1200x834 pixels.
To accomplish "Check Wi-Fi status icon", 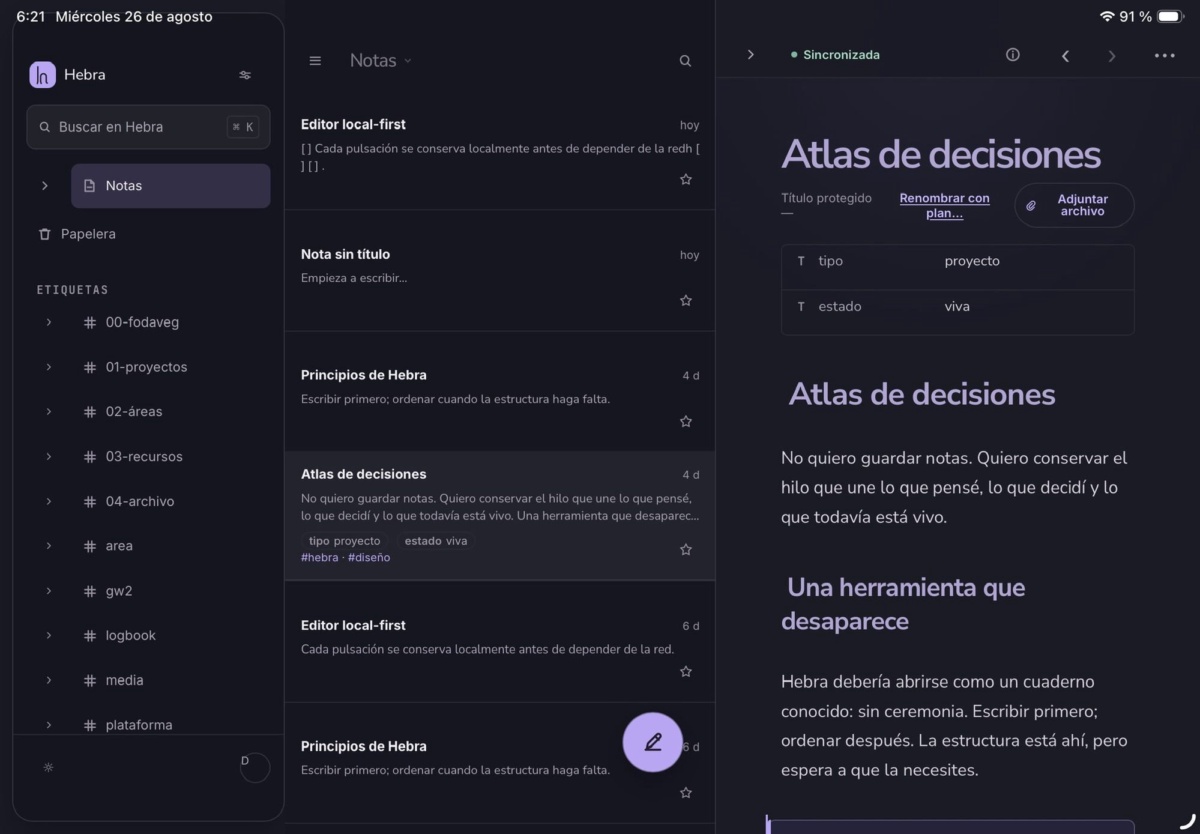I will tap(1107, 17).
